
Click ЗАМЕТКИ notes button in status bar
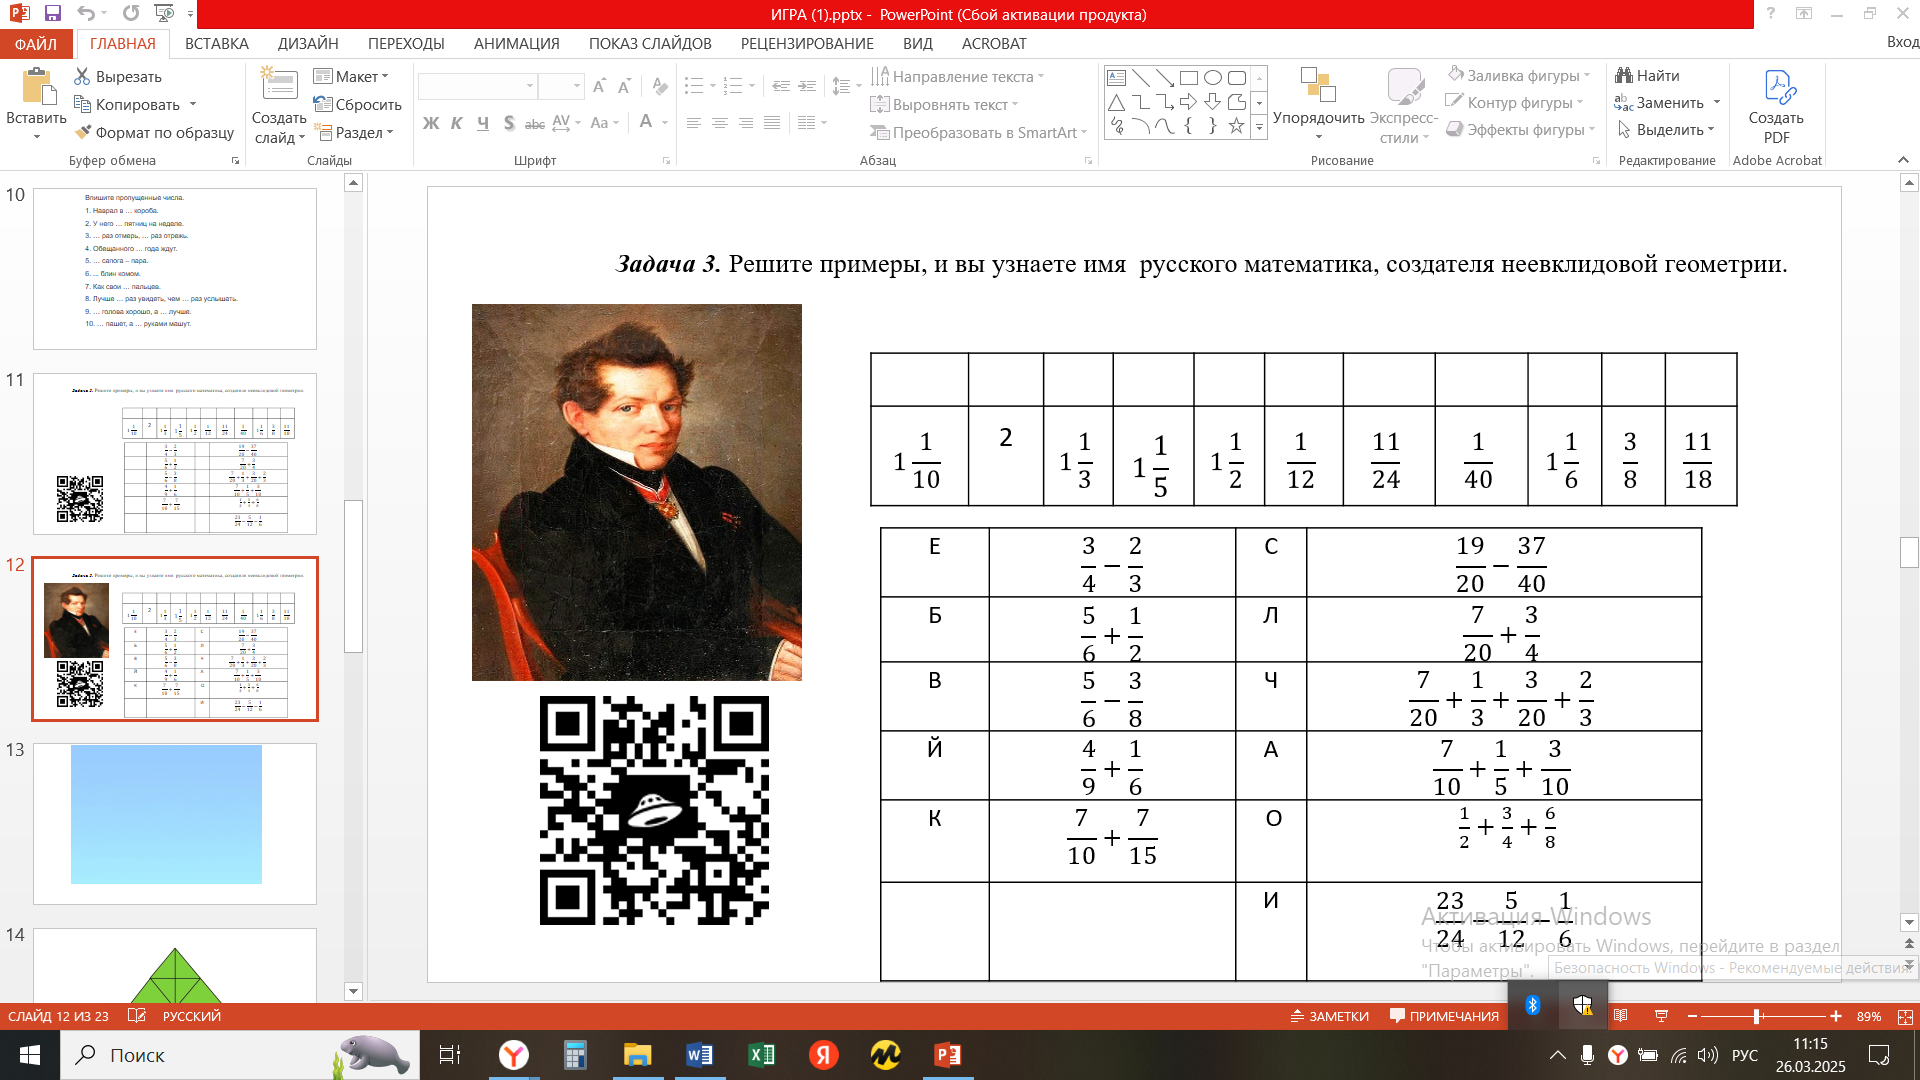[x=1329, y=1016]
